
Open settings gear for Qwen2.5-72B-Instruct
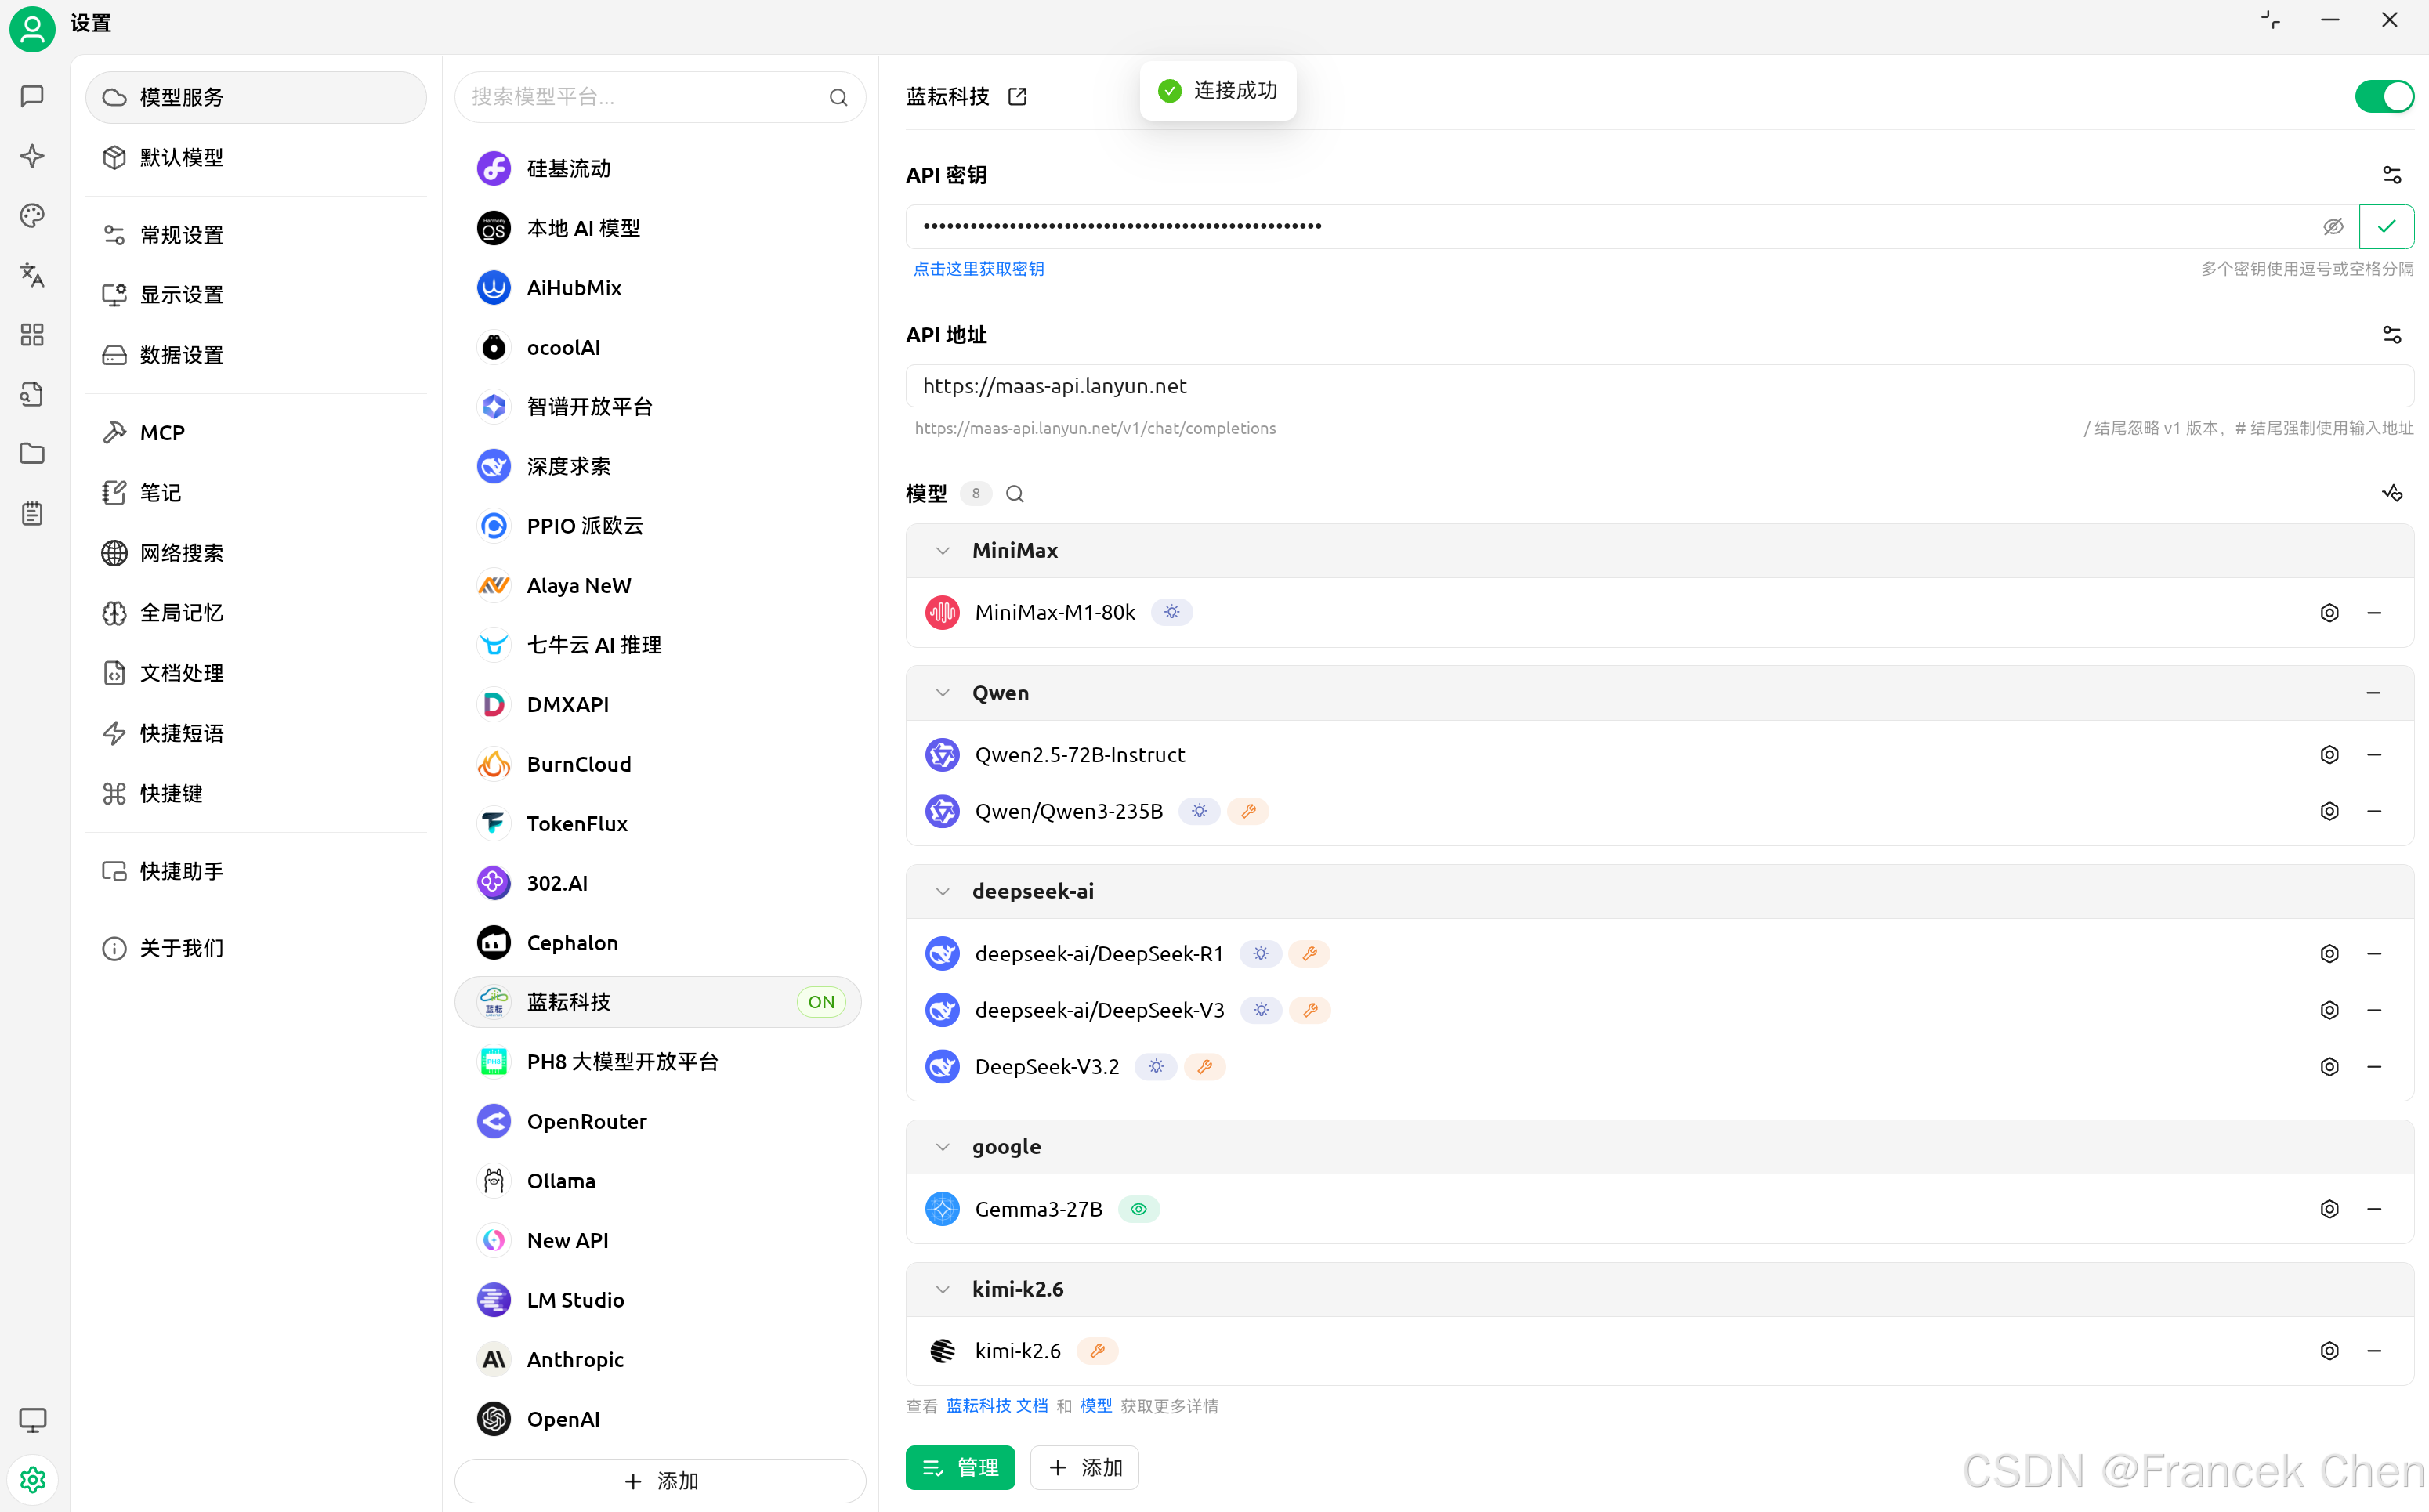pyautogui.click(x=2329, y=755)
